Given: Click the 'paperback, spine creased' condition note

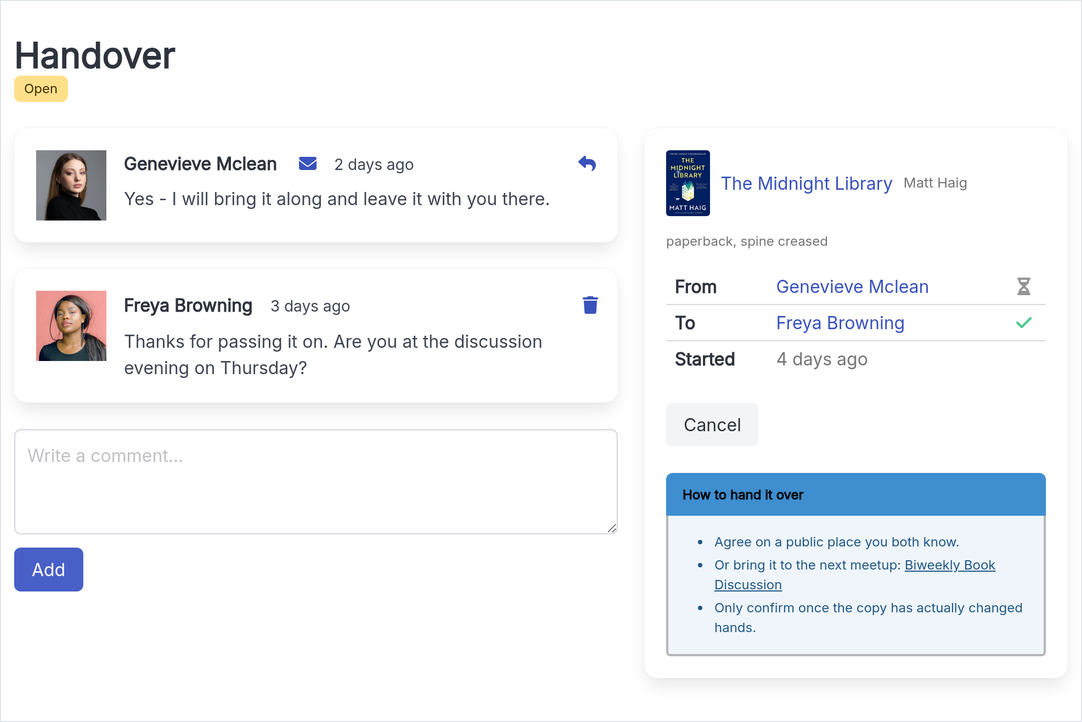Looking at the screenshot, I should click(x=747, y=242).
